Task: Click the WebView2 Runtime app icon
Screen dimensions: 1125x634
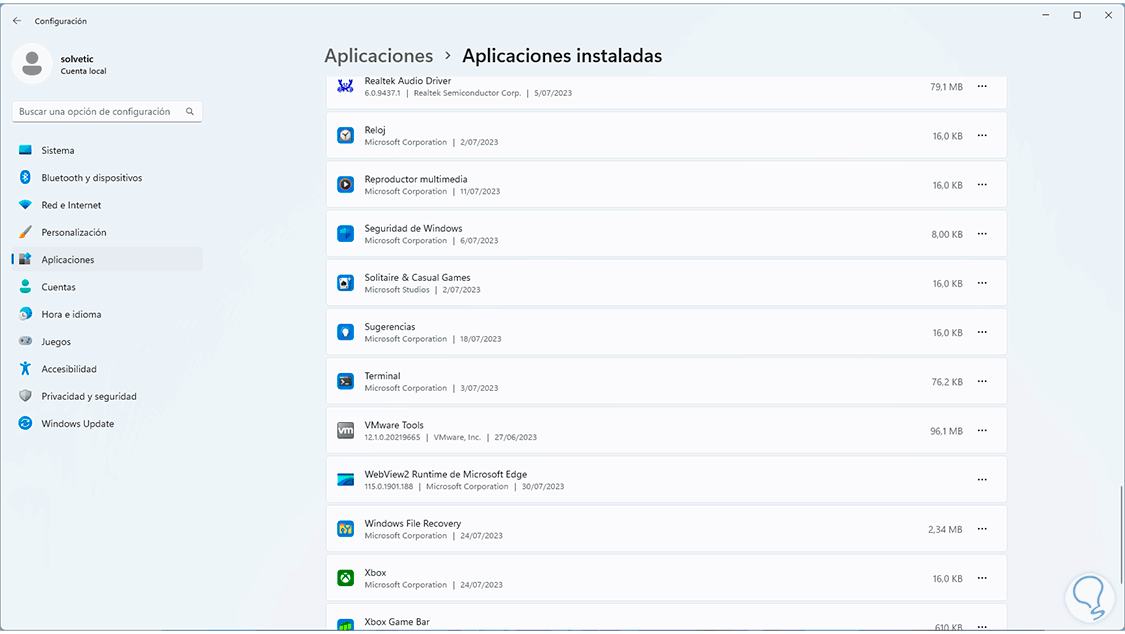Action: point(345,480)
